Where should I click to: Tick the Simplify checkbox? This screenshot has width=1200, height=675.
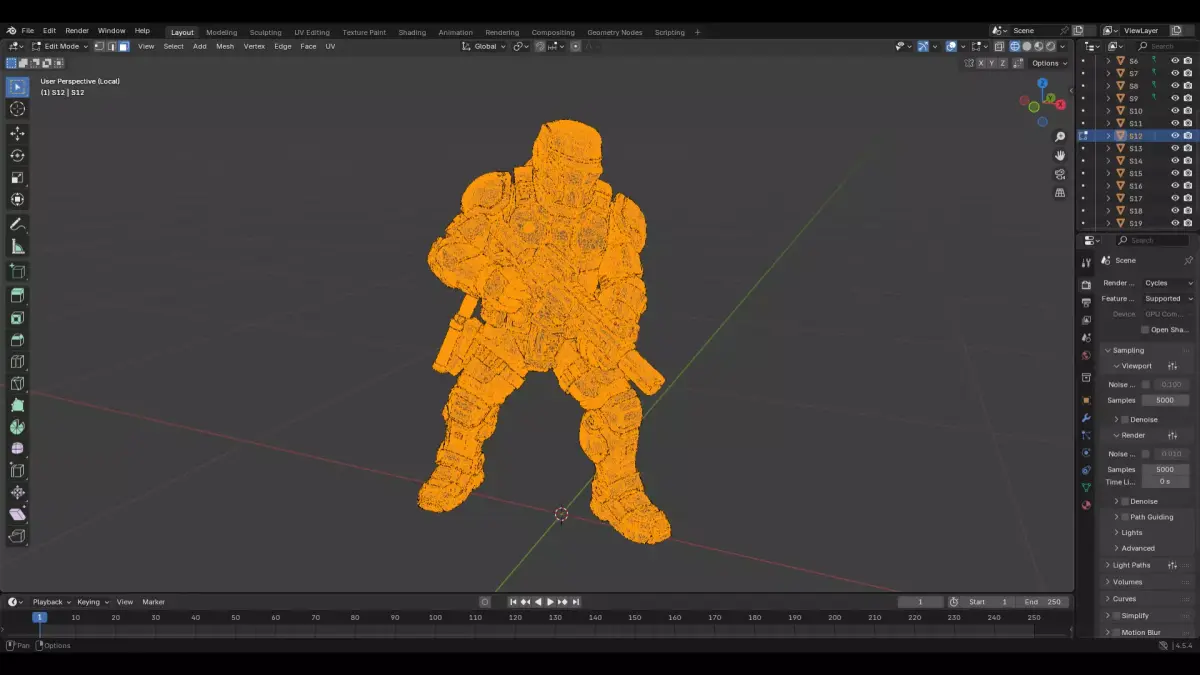[1116, 616]
